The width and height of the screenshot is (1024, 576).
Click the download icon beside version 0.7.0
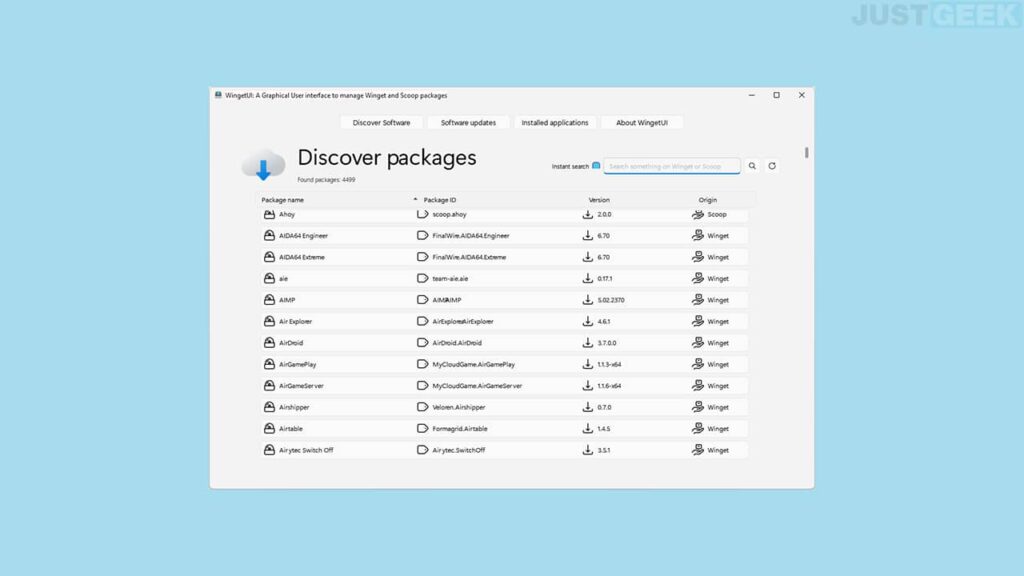(588, 407)
